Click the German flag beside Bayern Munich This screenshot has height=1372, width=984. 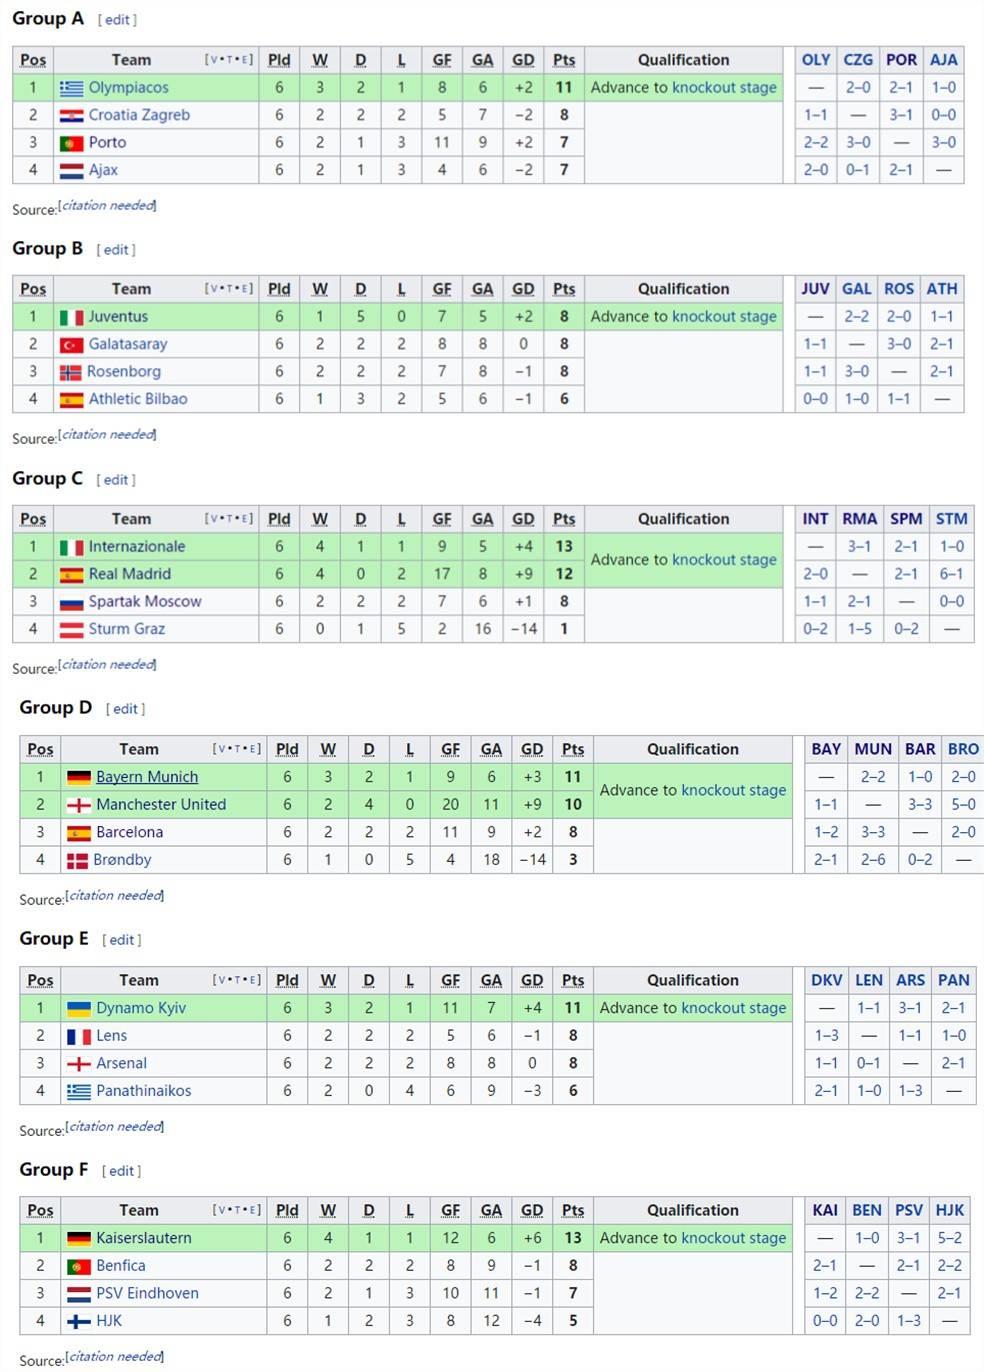point(79,777)
